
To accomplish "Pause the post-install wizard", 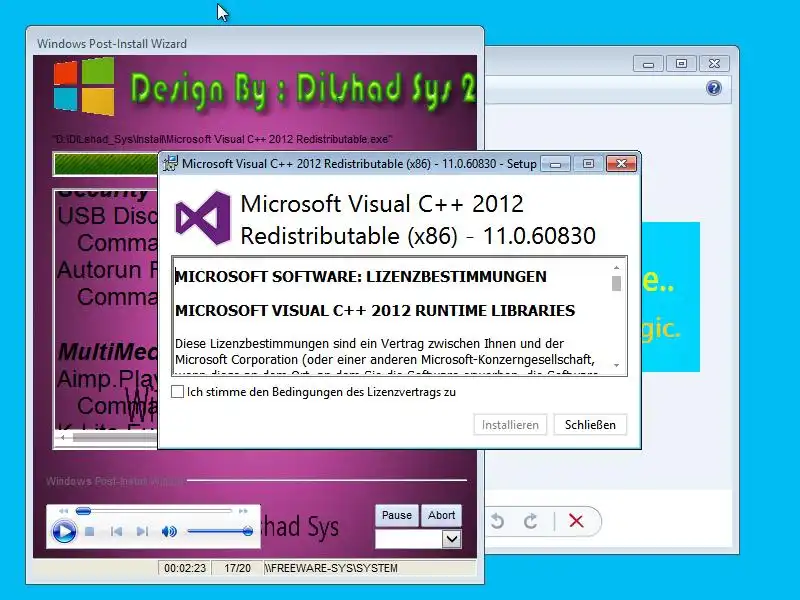I will click(x=397, y=515).
